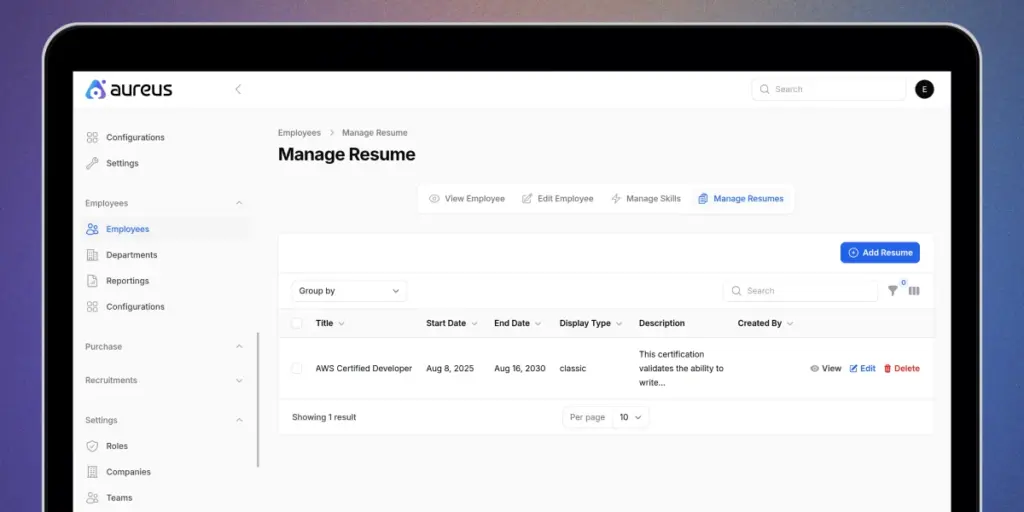Expand the Recruitments sidebar group
The width and height of the screenshot is (1024, 512).
(x=239, y=380)
